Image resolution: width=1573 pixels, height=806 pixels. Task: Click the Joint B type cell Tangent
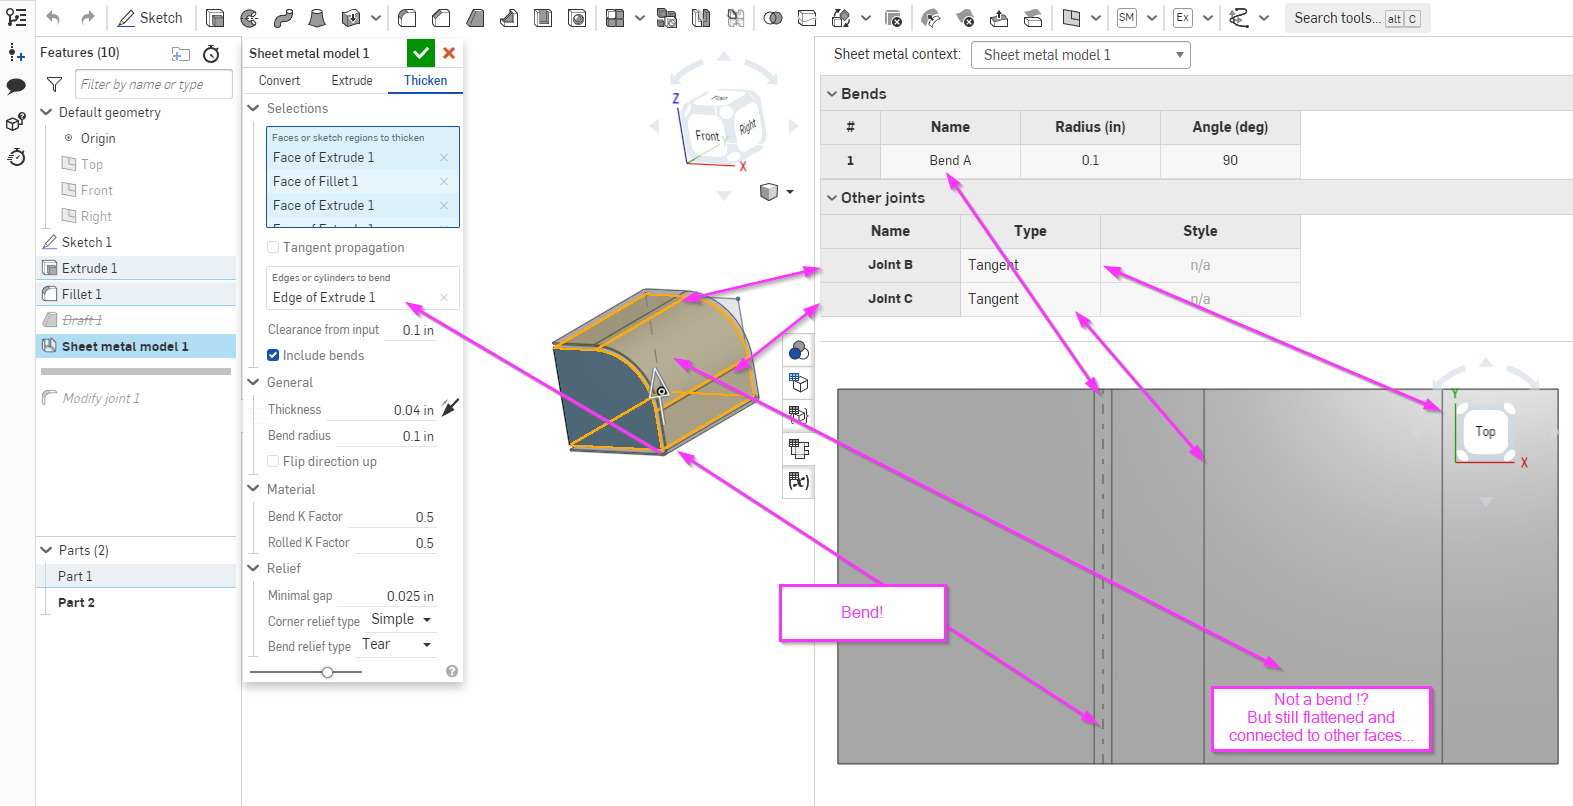click(x=1030, y=265)
